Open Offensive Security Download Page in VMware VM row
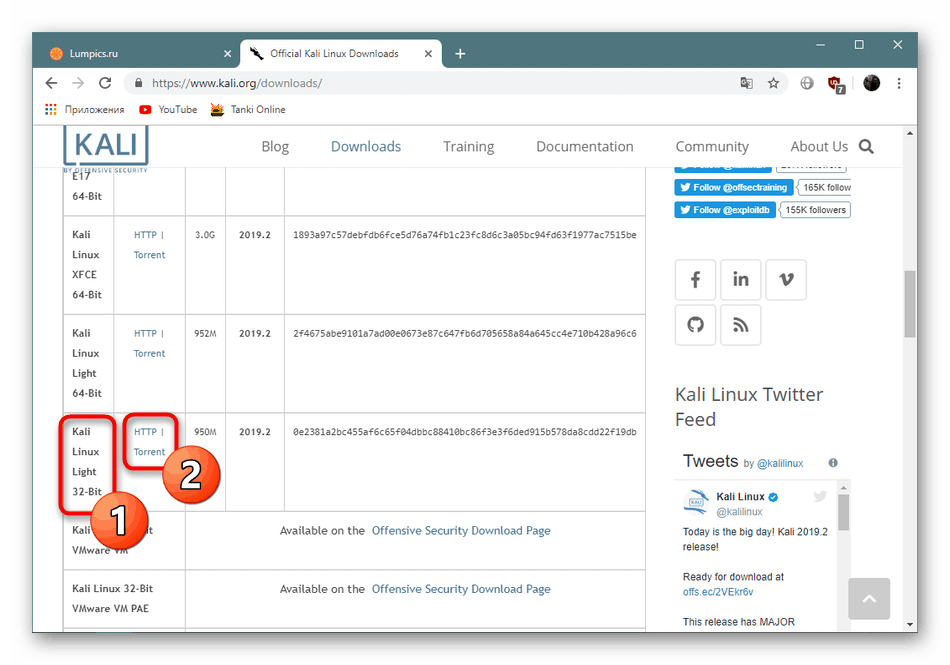The width and height of the screenshot is (950, 665). [461, 531]
